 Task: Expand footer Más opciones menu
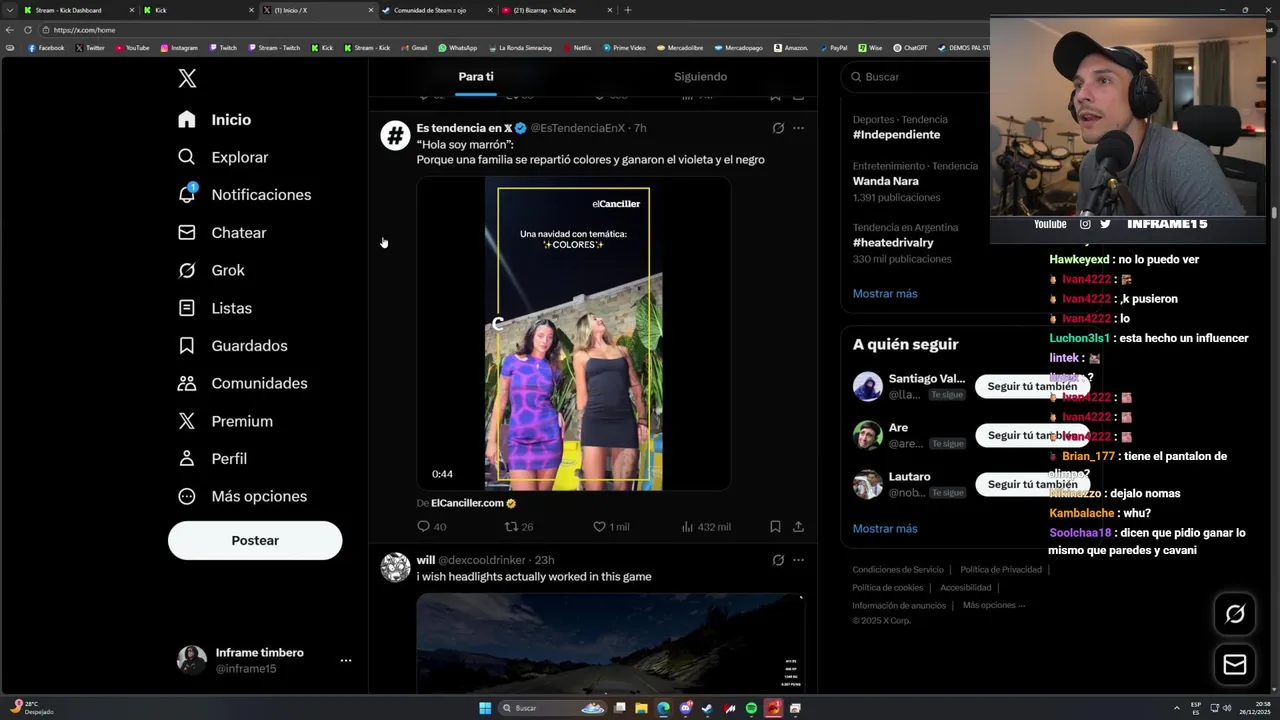(994, 605)
